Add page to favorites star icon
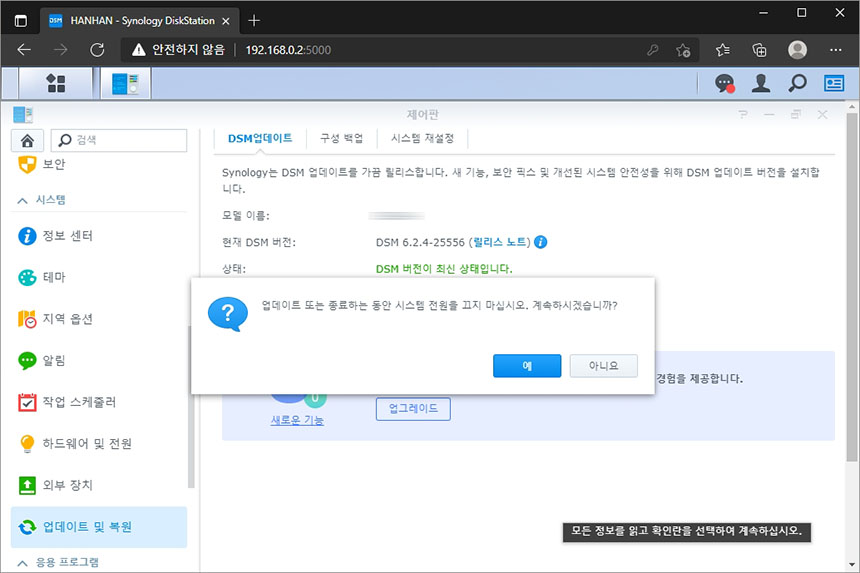 (683, 50)
